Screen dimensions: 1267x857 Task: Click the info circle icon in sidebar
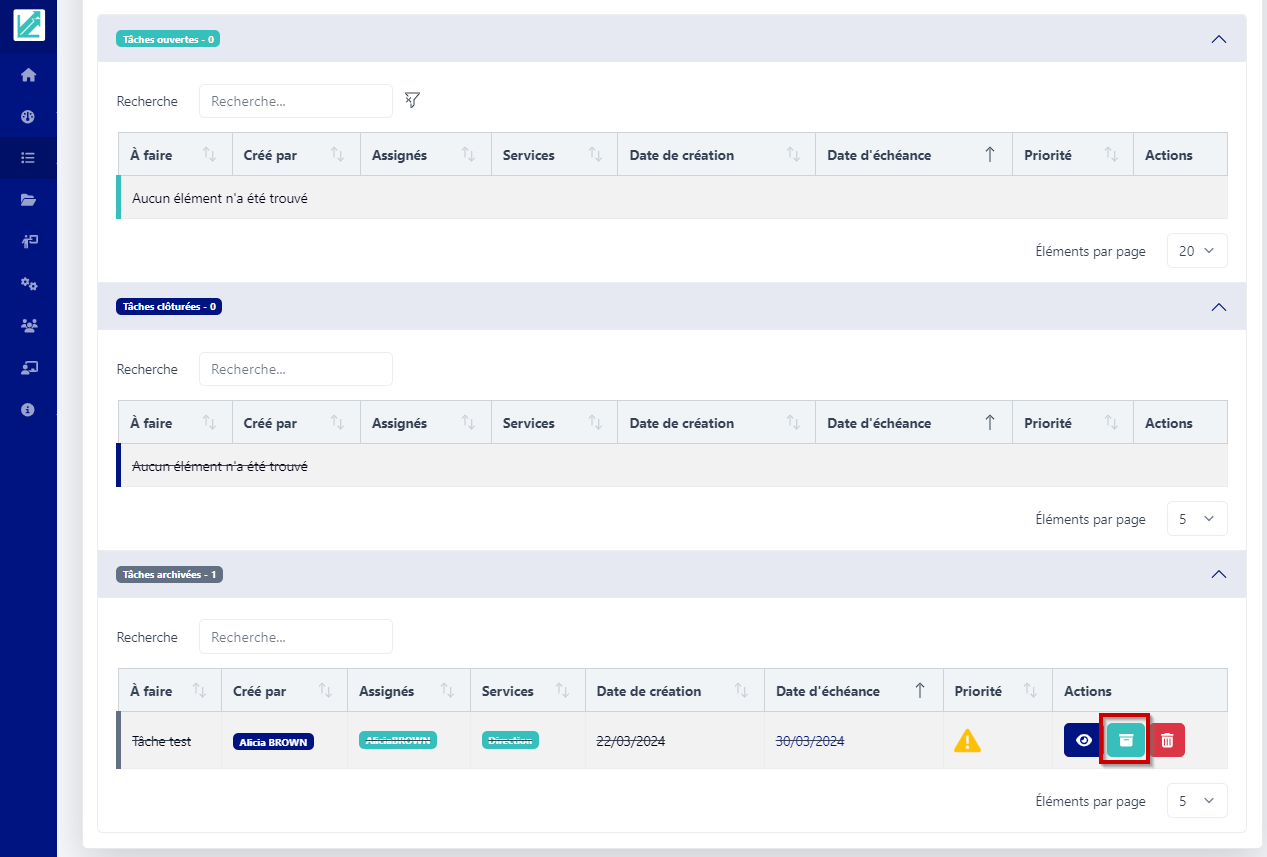[x=28, y=409]
